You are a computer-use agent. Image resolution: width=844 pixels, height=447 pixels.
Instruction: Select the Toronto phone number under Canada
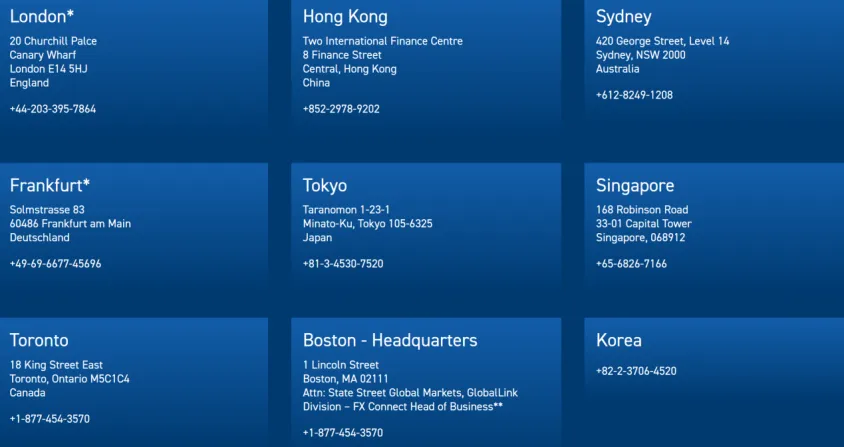click(x=50, y=418)
